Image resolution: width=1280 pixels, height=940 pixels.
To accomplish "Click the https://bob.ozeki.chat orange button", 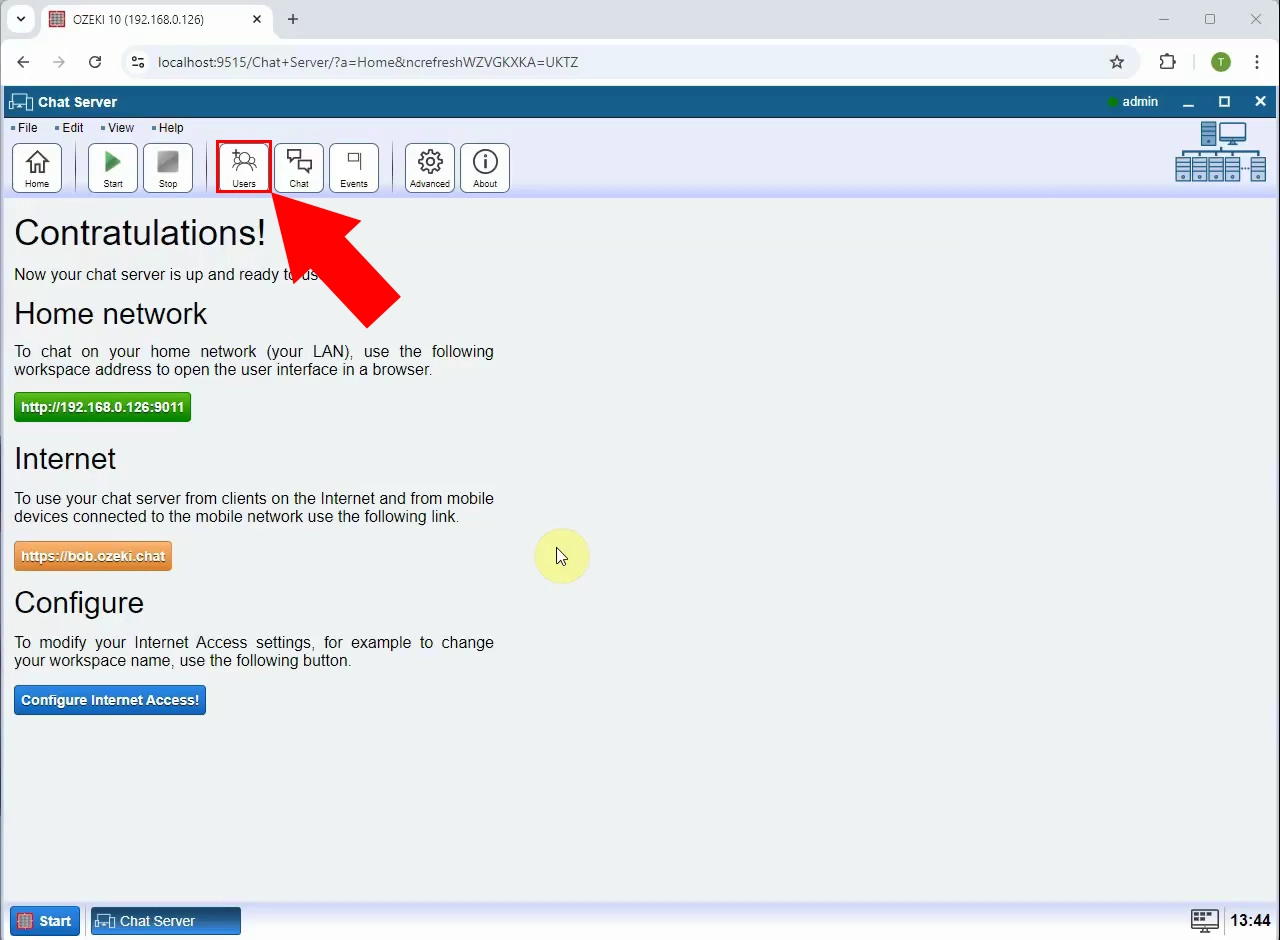I will [93, 556].
